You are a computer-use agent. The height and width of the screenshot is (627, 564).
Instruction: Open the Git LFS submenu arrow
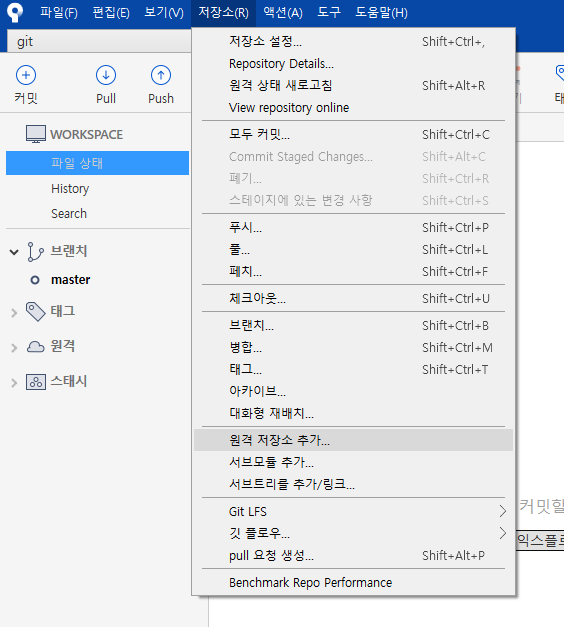[503, 511]
